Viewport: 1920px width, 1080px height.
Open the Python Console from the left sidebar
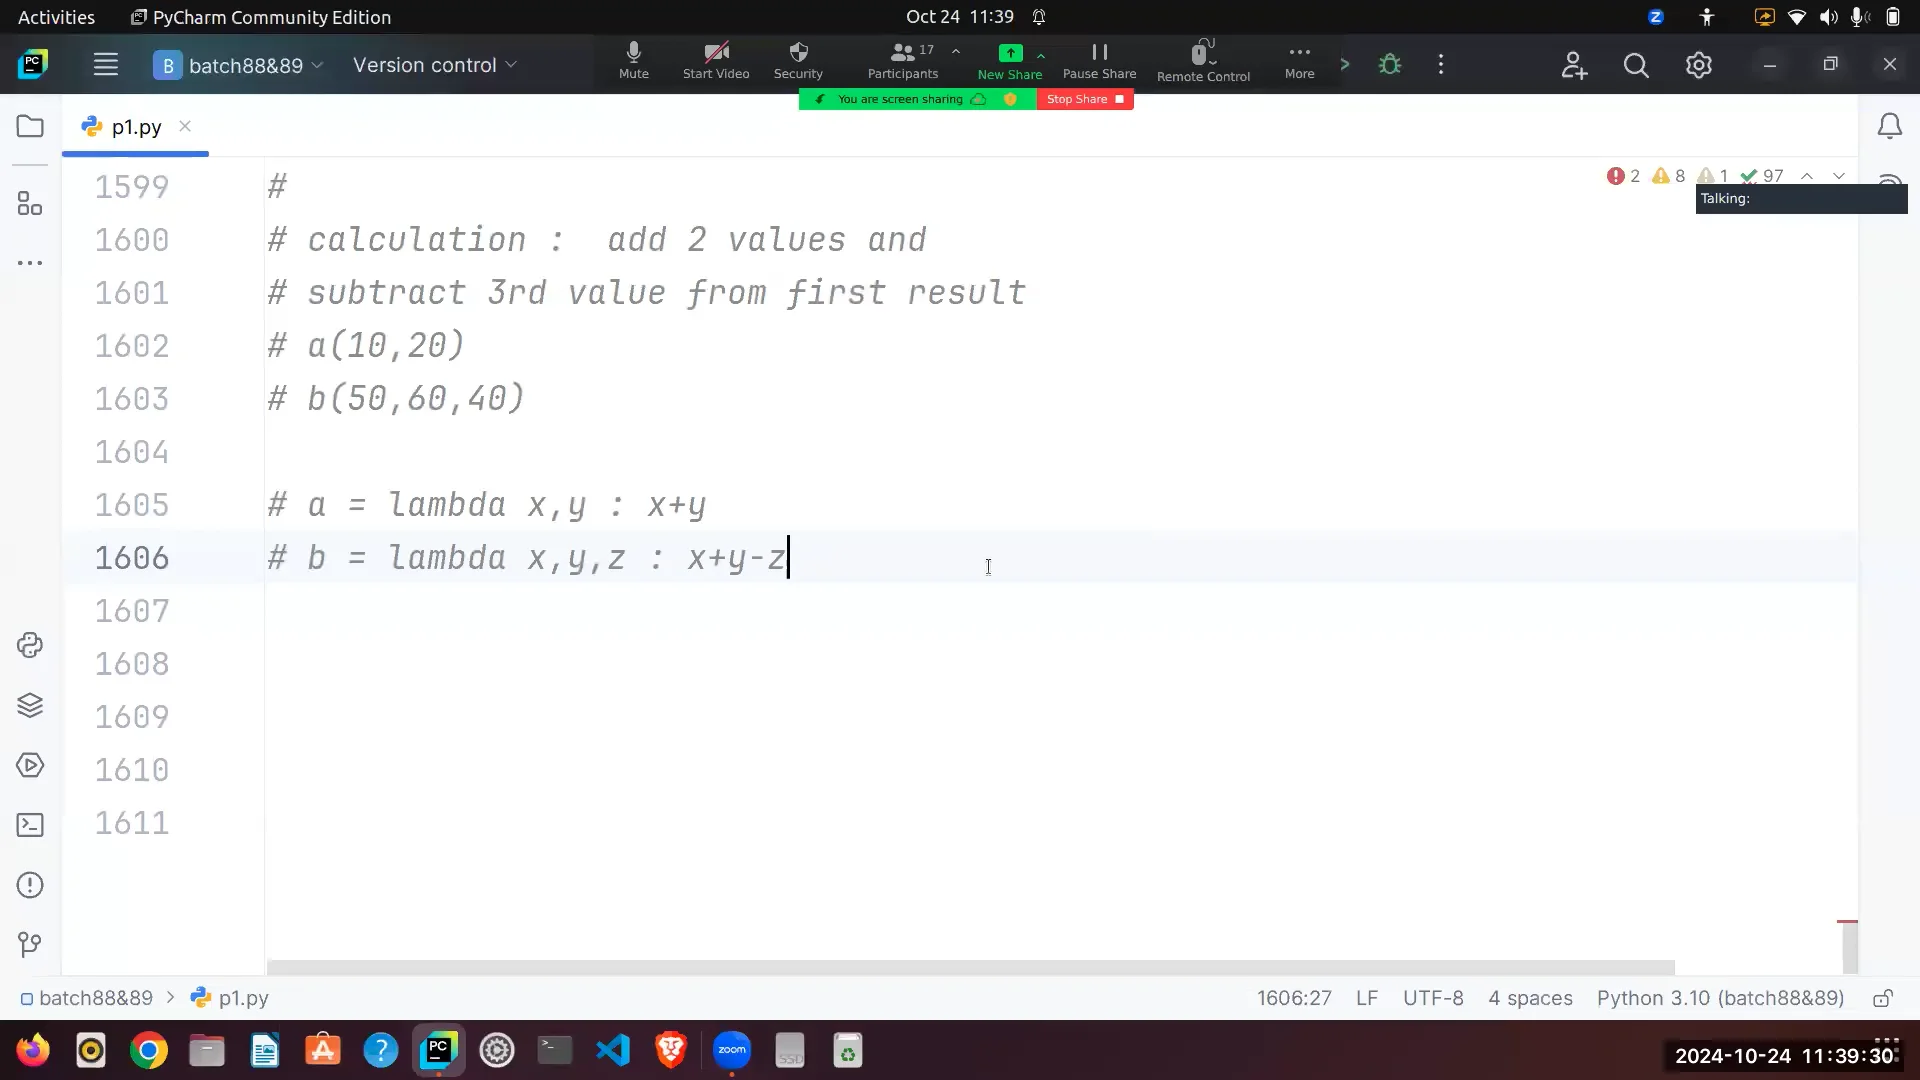point(30,645)
